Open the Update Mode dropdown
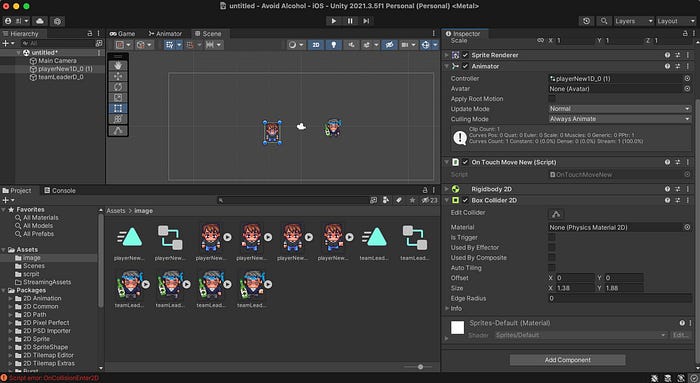700x383 pixels. pos(620,108)
